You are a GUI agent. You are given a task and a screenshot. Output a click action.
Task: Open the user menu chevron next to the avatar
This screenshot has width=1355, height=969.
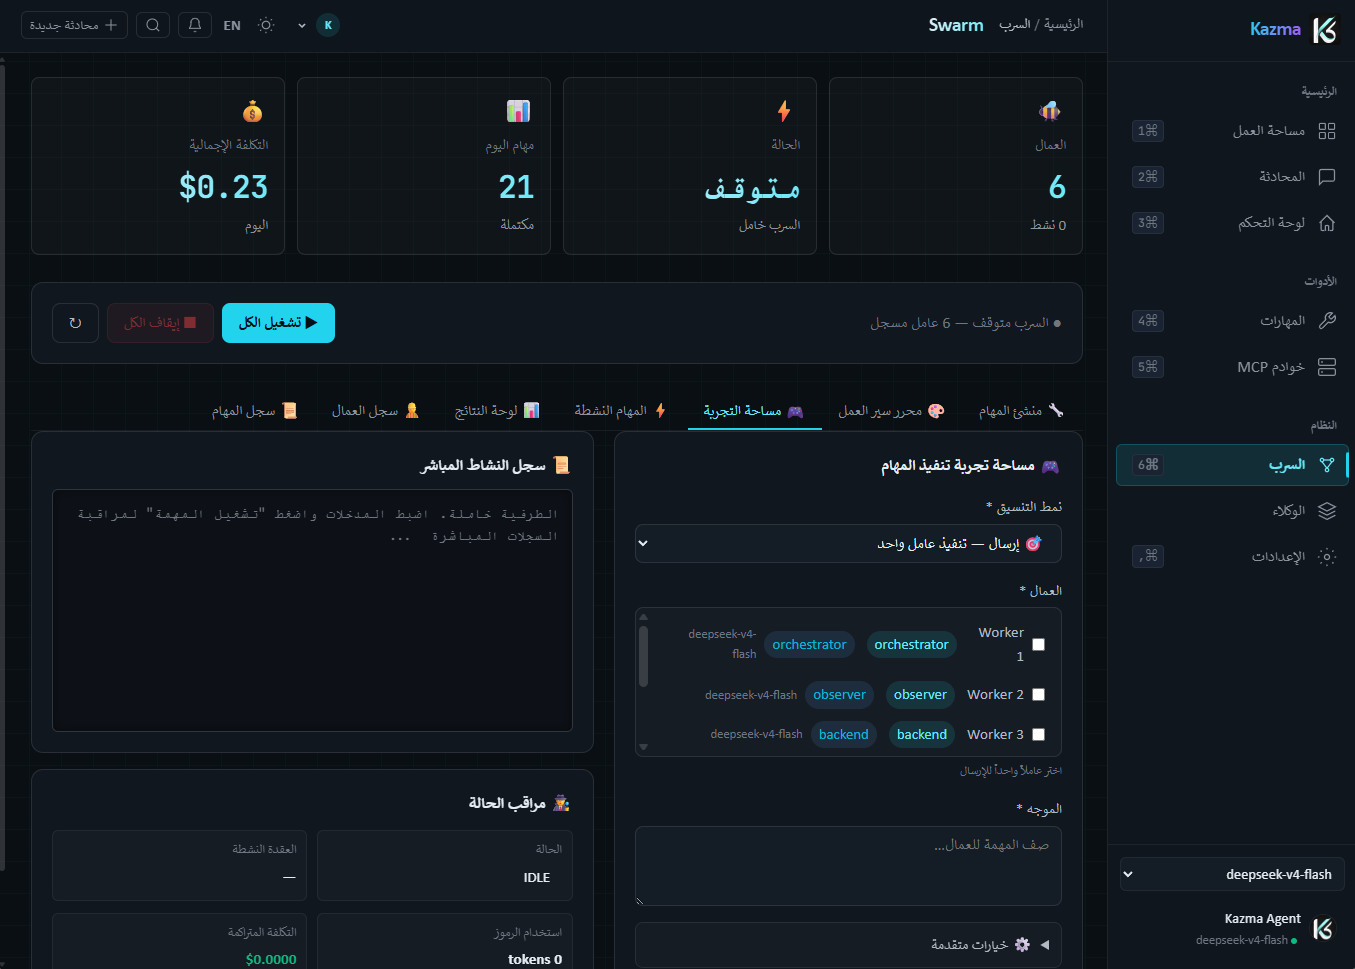[302, 26]
